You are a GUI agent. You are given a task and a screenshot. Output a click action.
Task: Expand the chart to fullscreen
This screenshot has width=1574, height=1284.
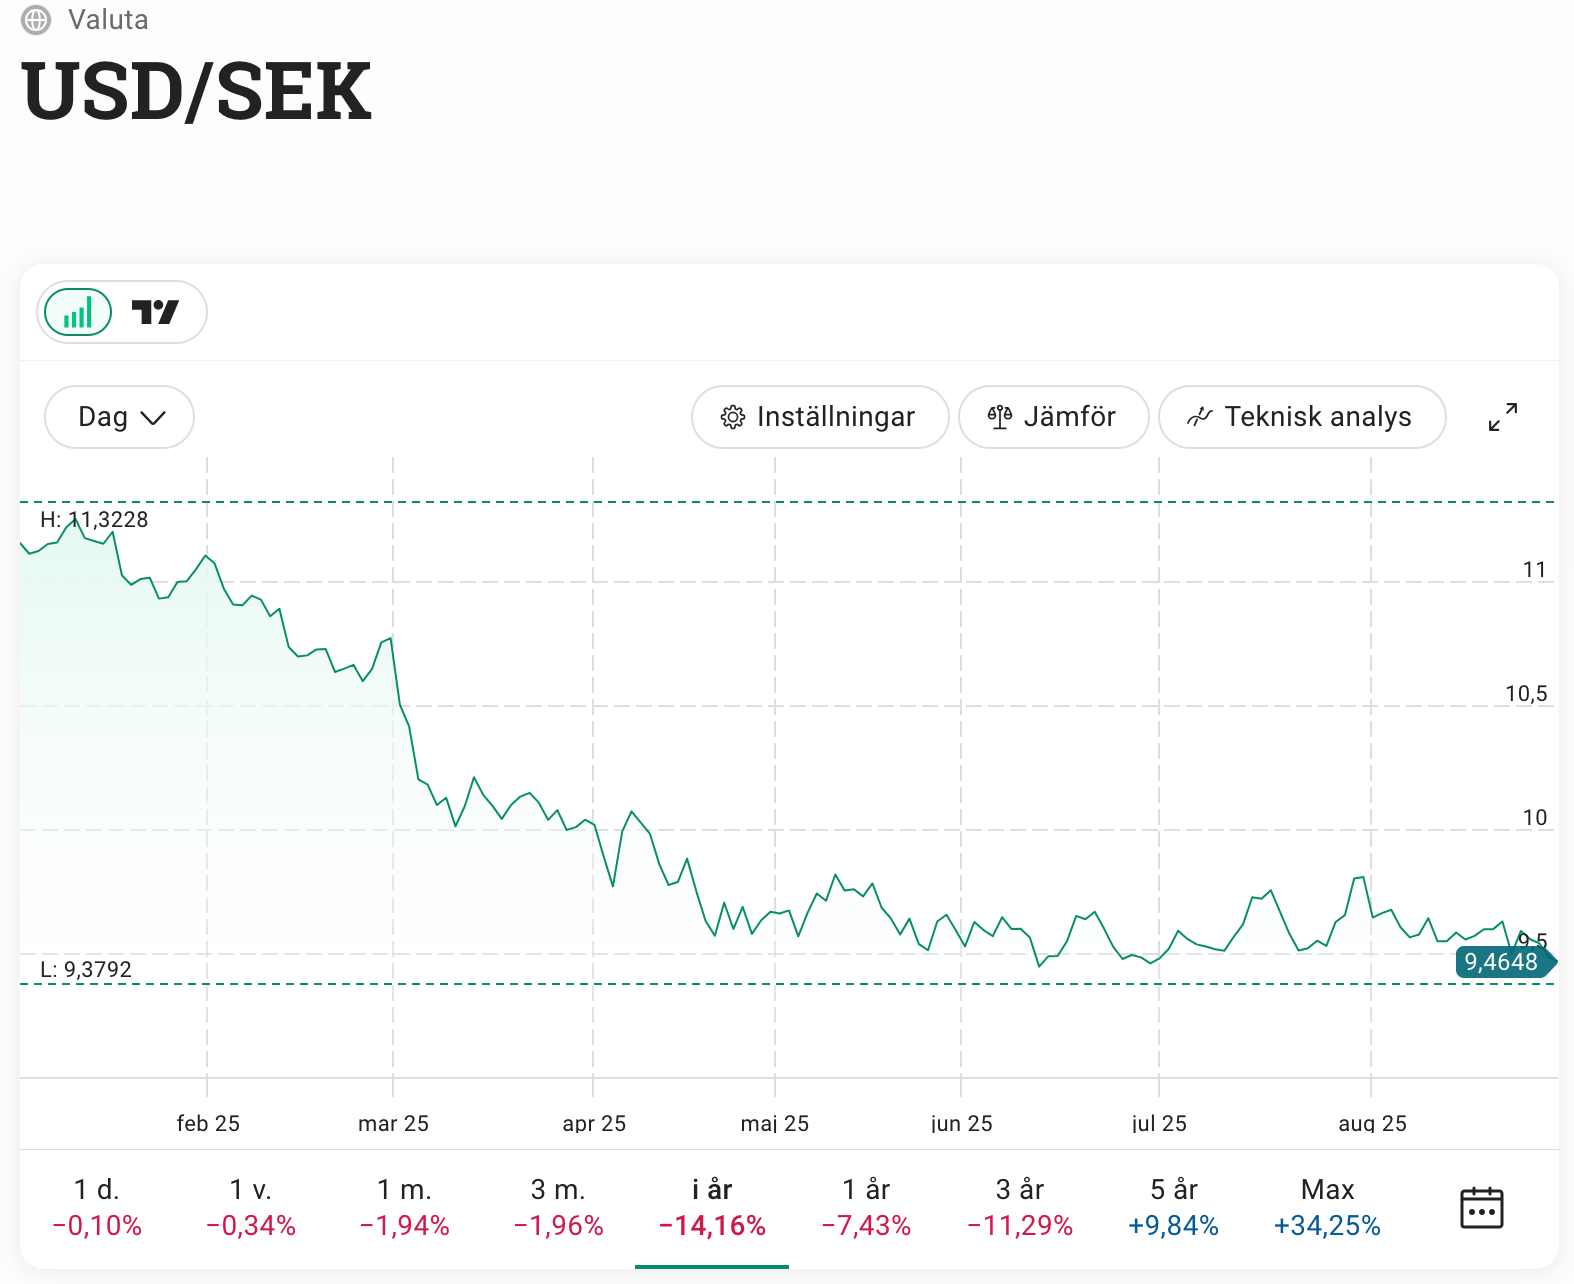(1502, 417)
